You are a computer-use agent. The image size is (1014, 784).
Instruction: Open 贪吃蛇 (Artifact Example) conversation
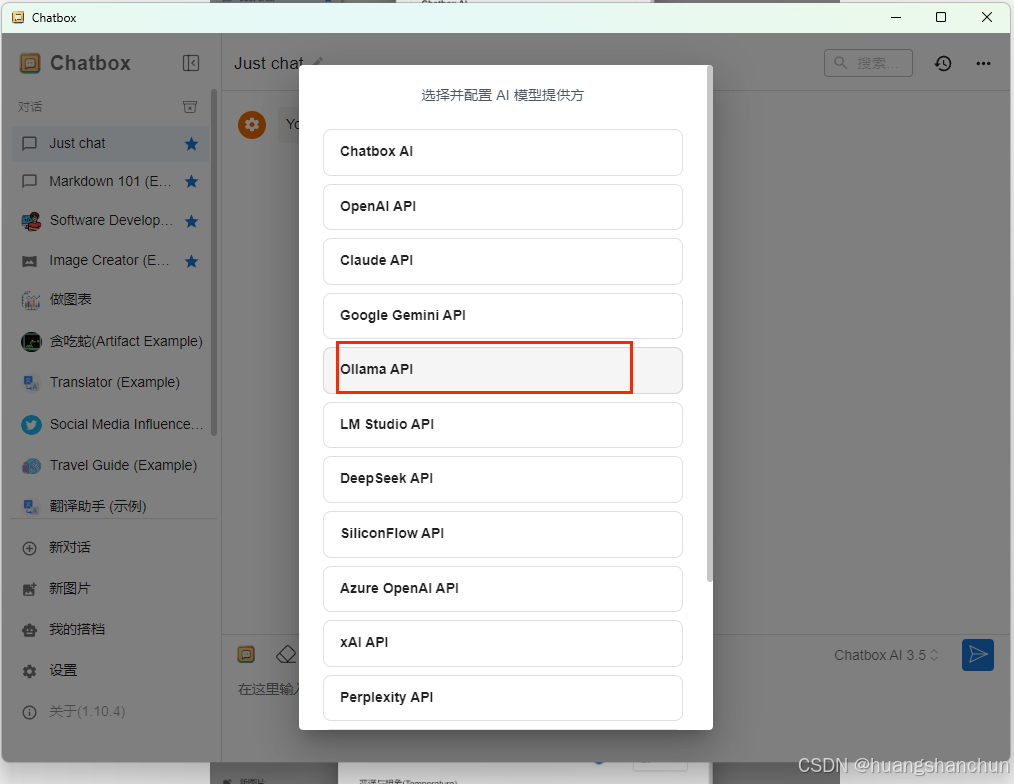(x=110, y=342)
